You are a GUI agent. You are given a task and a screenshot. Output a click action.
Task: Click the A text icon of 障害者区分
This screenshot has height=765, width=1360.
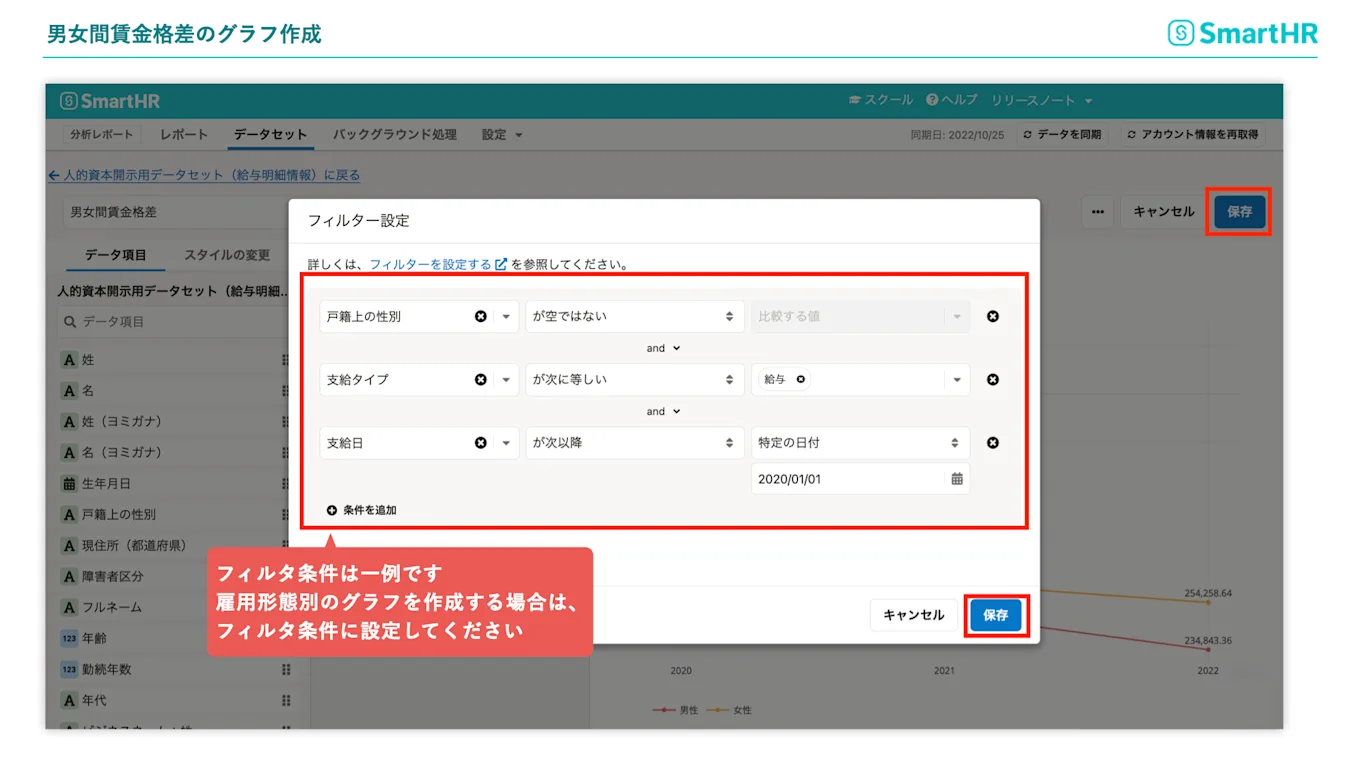[69, 576]
